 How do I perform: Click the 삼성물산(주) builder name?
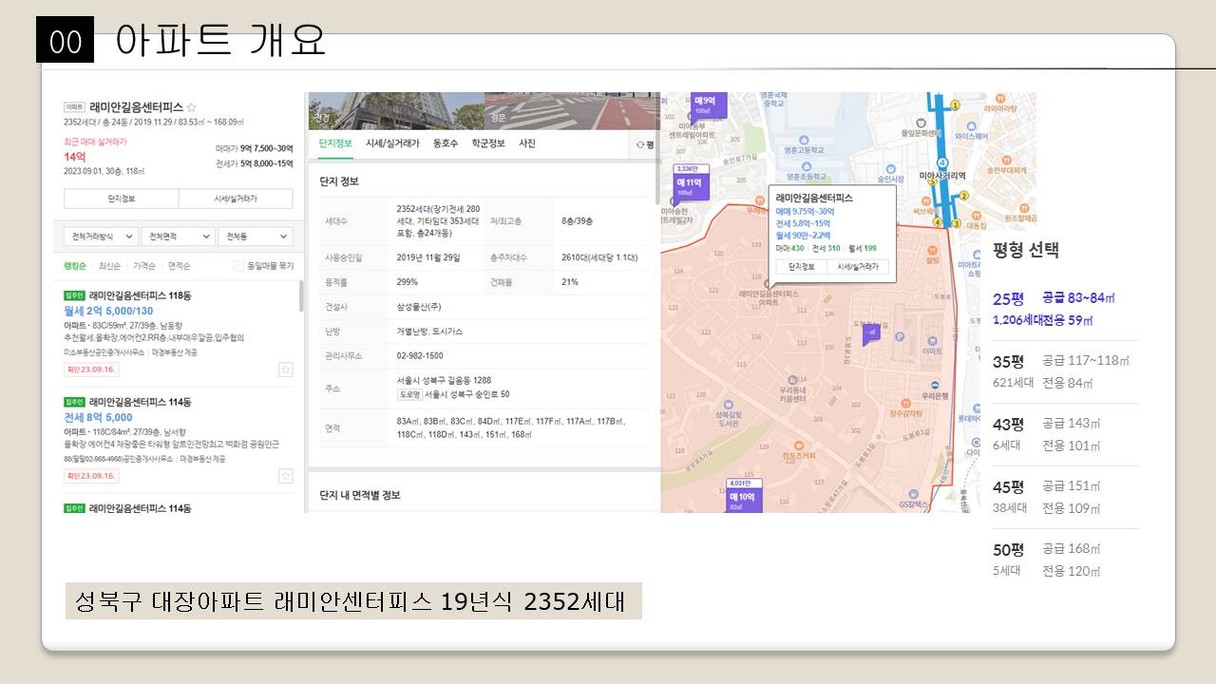pyautogui.click(x=419, y=307)
